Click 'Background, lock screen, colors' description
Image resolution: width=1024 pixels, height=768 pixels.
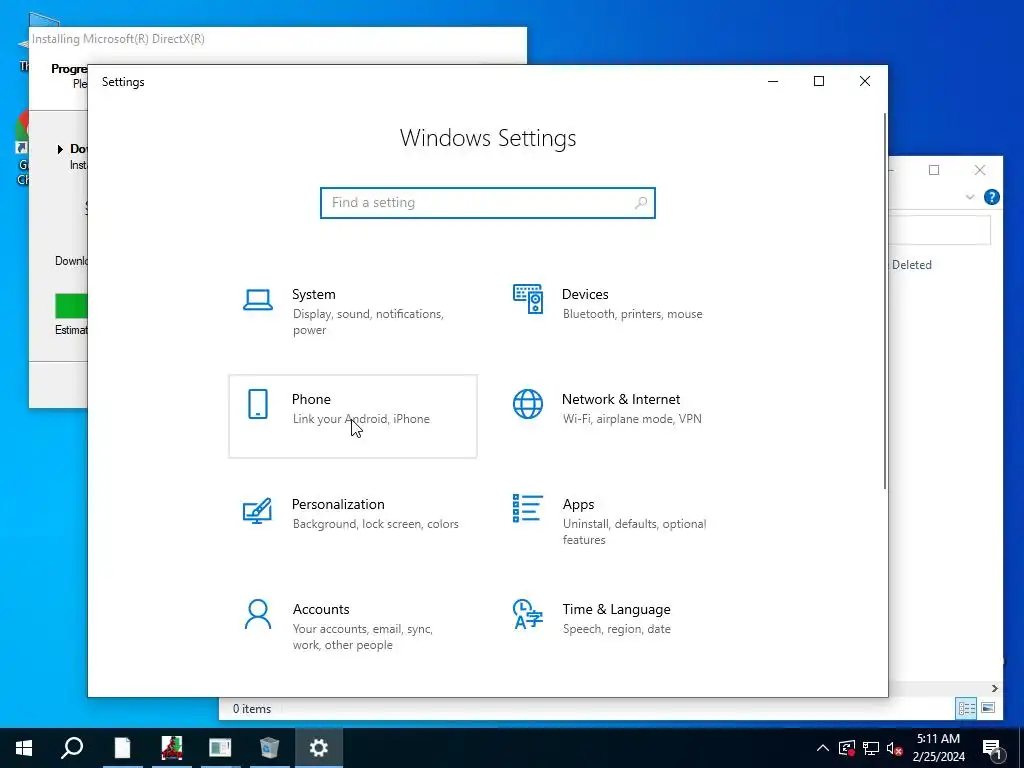click(376, 524)
